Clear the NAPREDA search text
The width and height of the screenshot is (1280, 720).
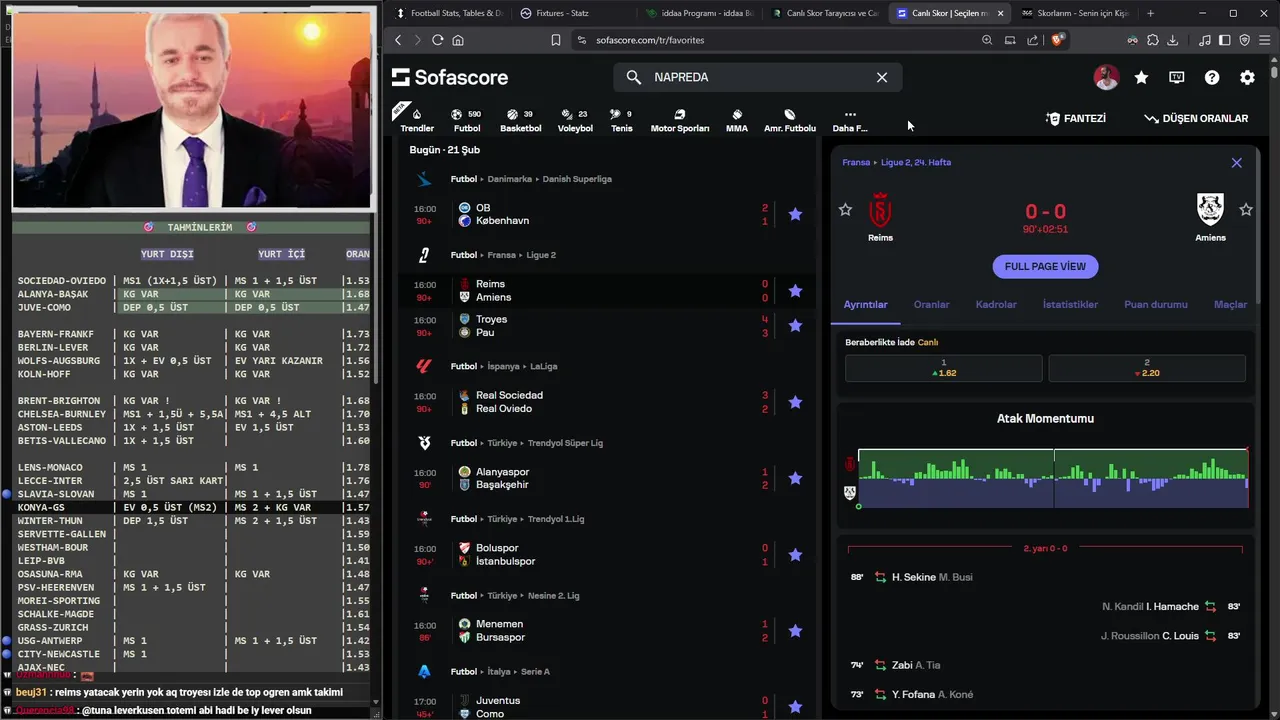[x=882, y=77]
